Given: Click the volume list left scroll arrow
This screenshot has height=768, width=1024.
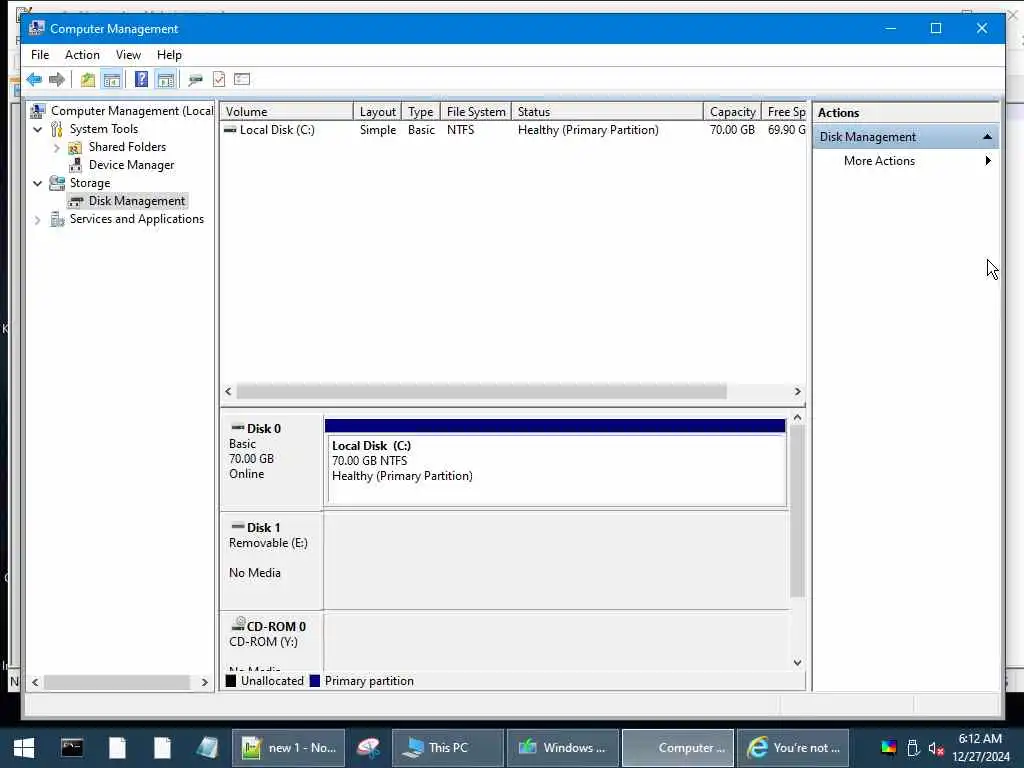Looking at the screenshot, I should (x=228, y=392).
